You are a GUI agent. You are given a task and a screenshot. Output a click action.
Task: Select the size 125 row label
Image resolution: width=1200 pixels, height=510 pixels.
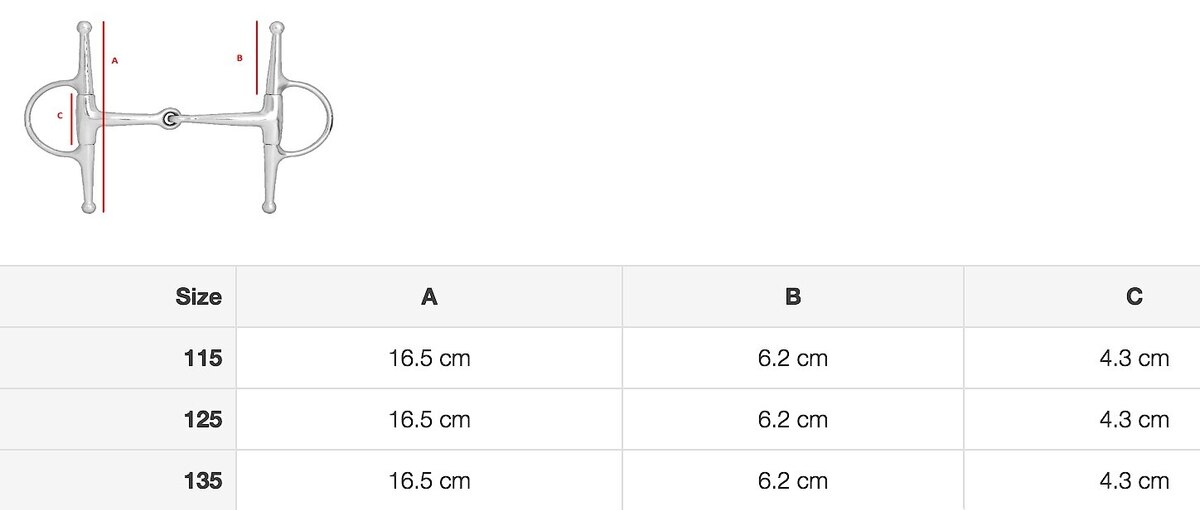click(203, 420)
